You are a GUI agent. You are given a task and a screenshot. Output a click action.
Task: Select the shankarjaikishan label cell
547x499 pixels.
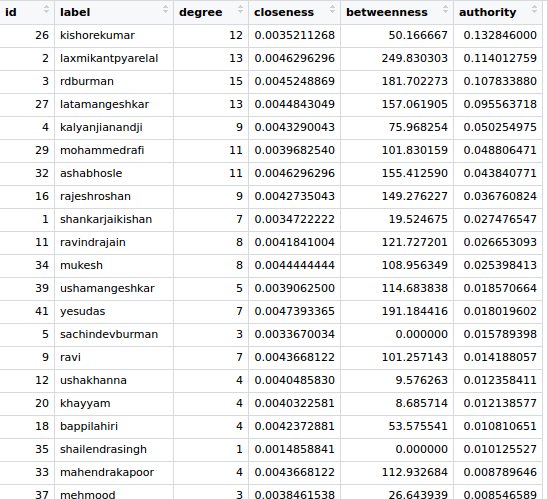coord(114,219)
